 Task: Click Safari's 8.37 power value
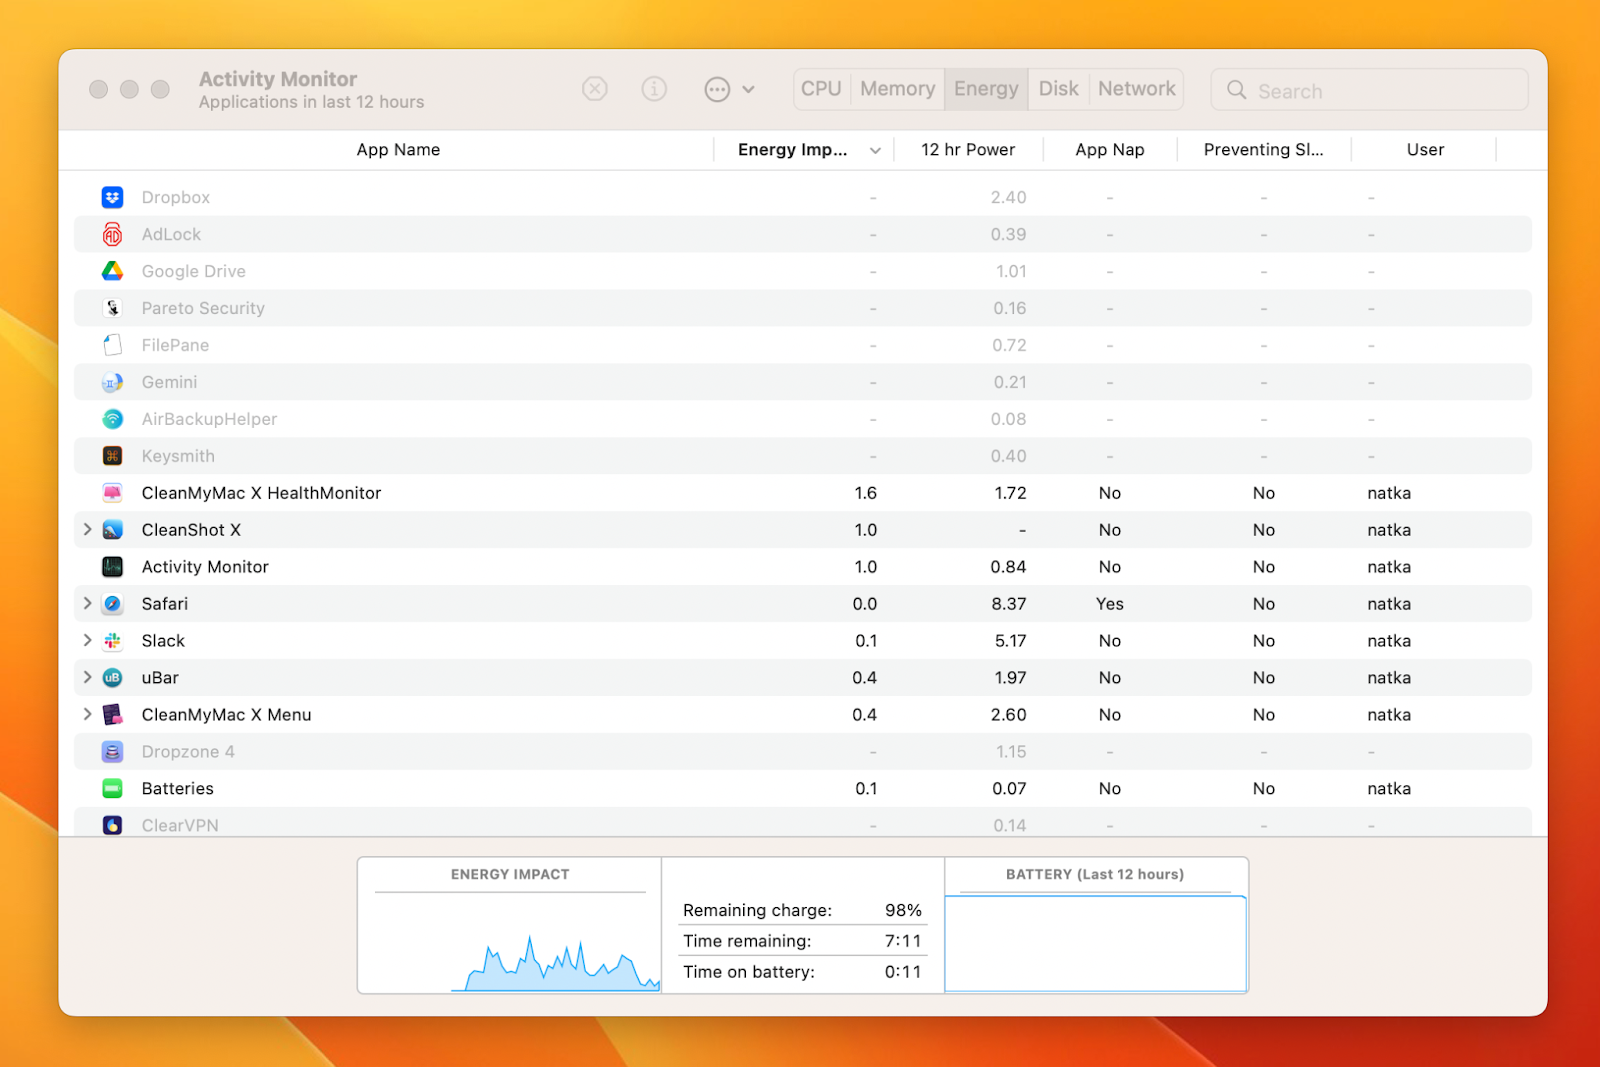tap(1009, 604)
